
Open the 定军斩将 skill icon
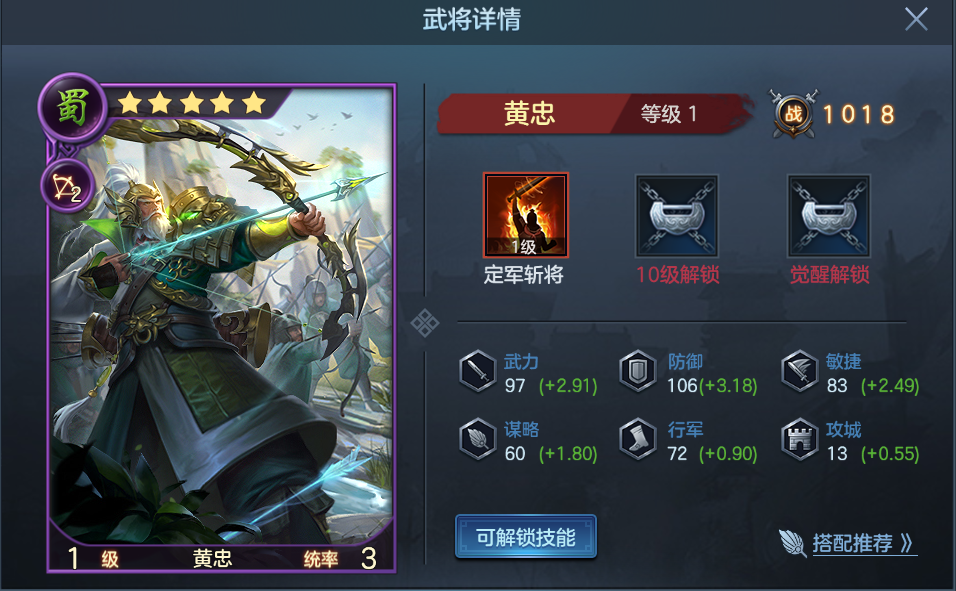coord(526,215)
